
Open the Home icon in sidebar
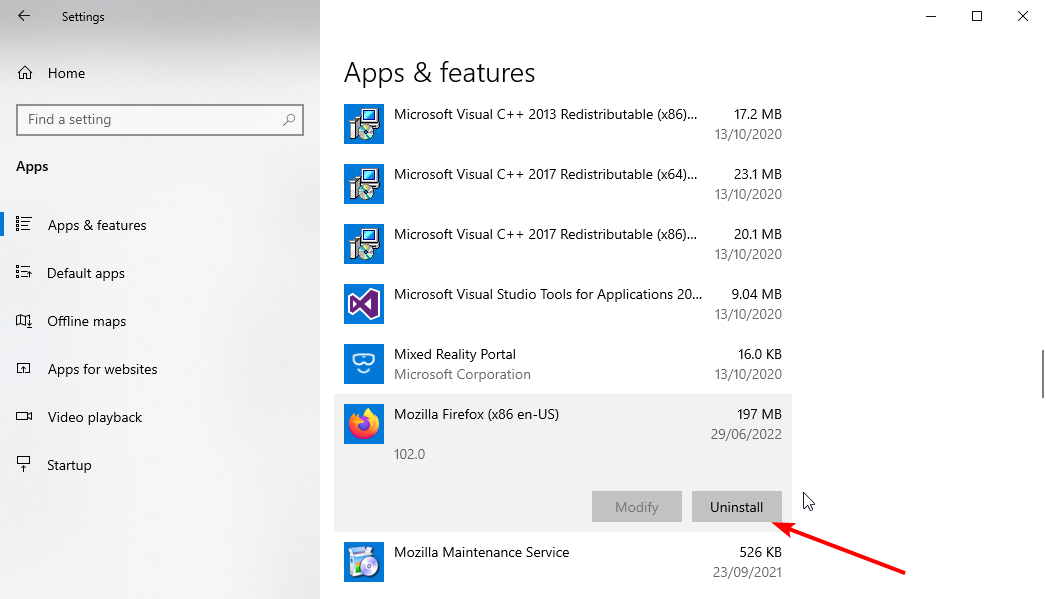(x=25, y=73)
